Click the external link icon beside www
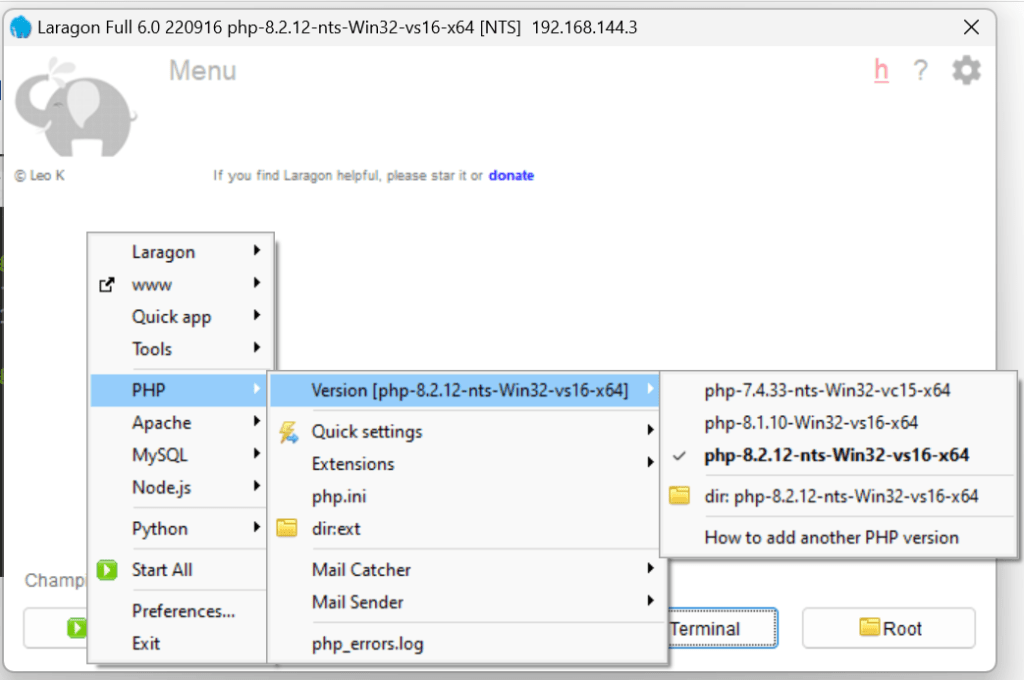1024x680 pixels. click(106, 285)
